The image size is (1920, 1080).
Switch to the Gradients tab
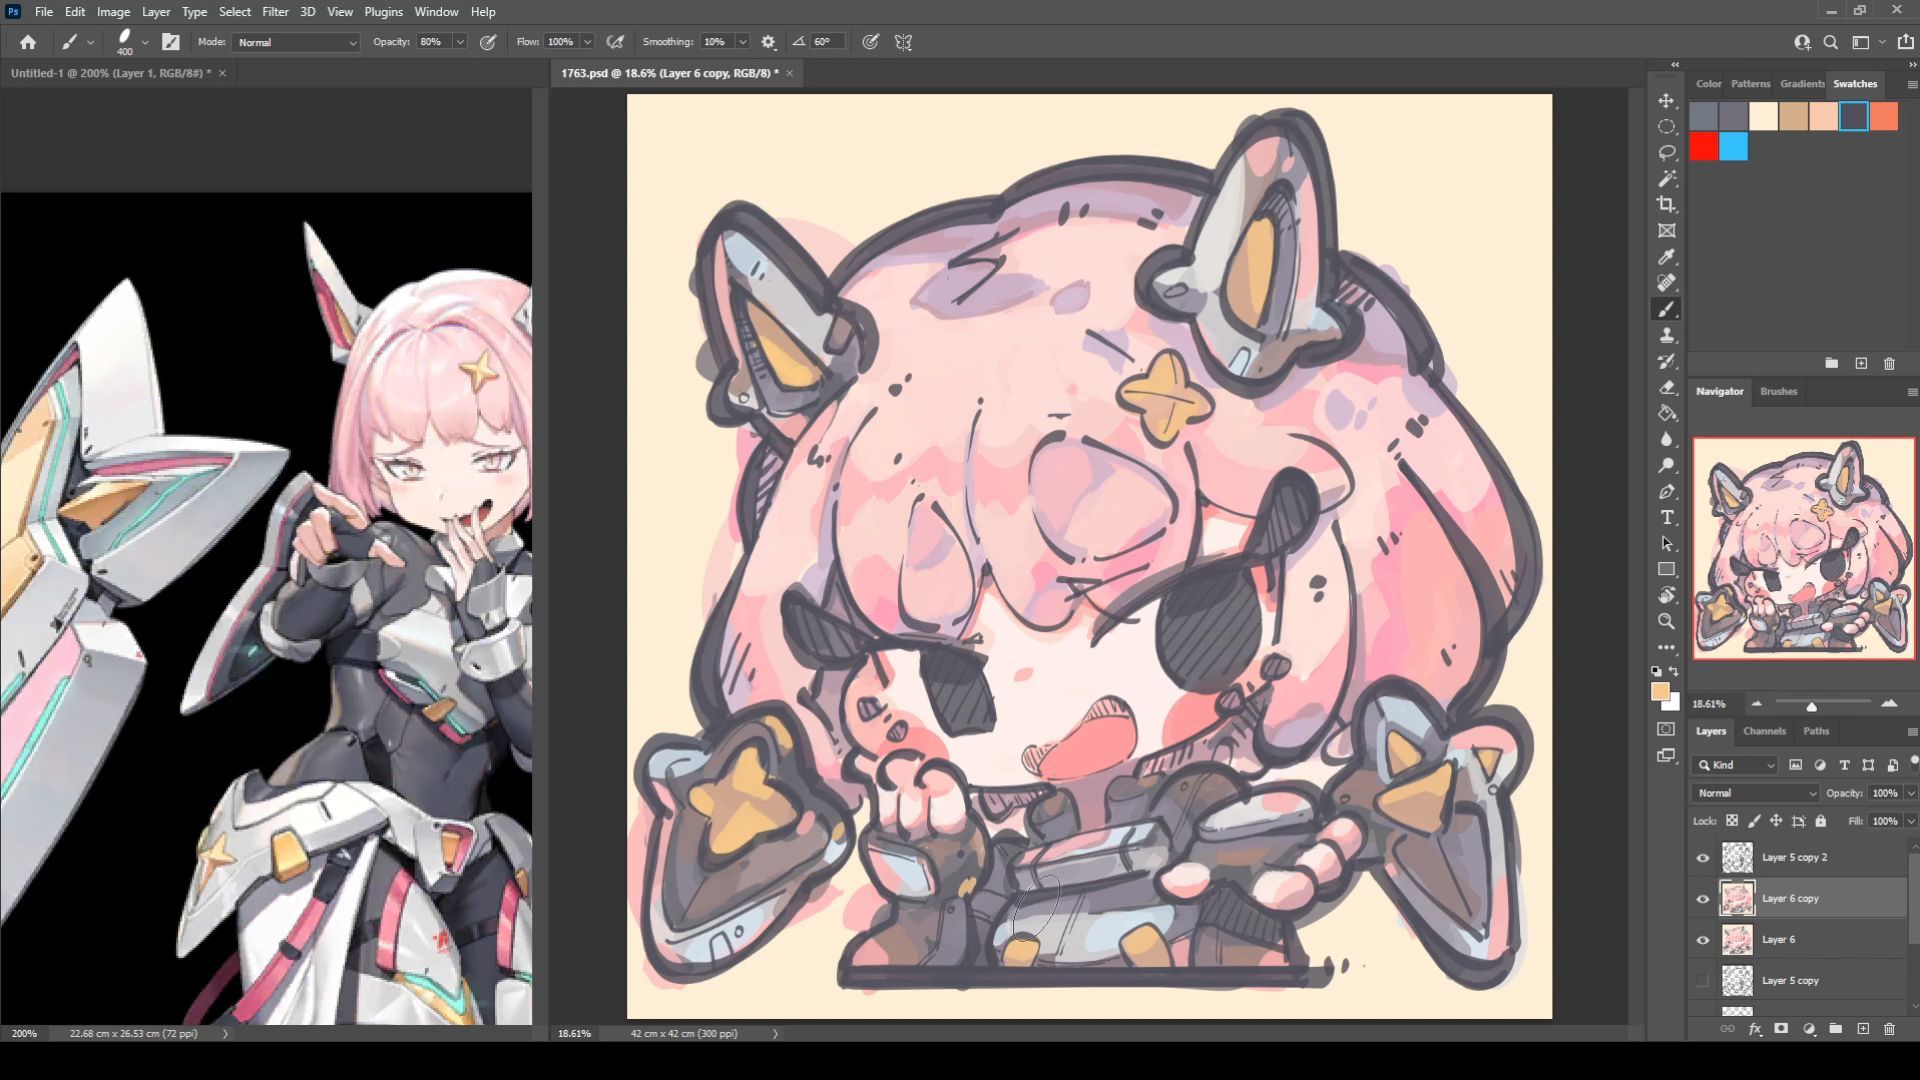tap(1802, 84)
